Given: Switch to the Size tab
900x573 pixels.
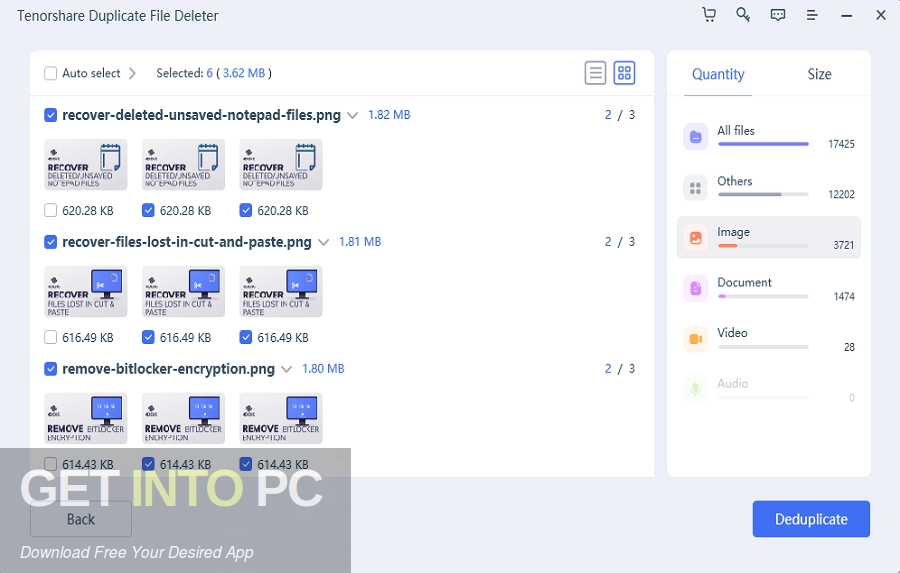Looking at the screenshot, I should [819, 74].
